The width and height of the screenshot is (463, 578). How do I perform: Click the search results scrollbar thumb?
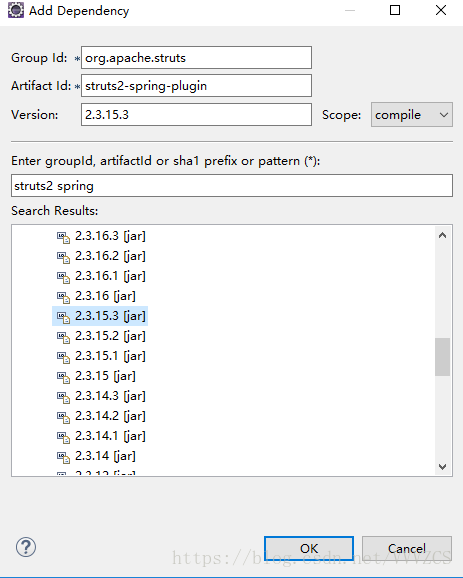coord(442,357)
